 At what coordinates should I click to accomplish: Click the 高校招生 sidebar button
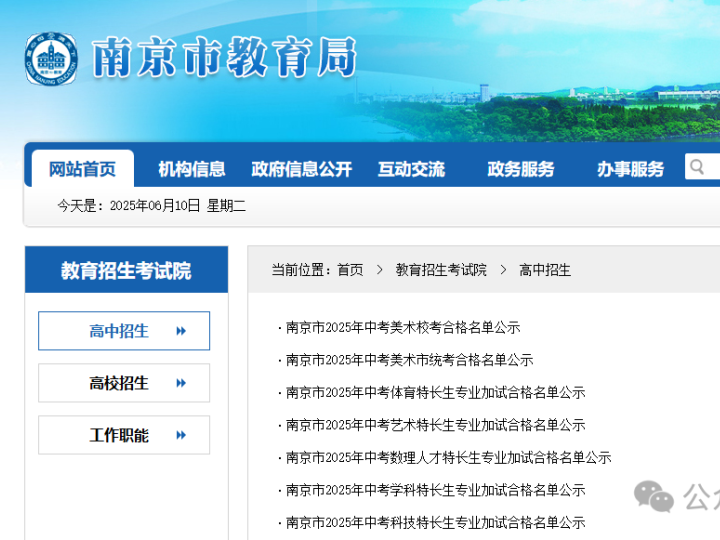(124, 383)
